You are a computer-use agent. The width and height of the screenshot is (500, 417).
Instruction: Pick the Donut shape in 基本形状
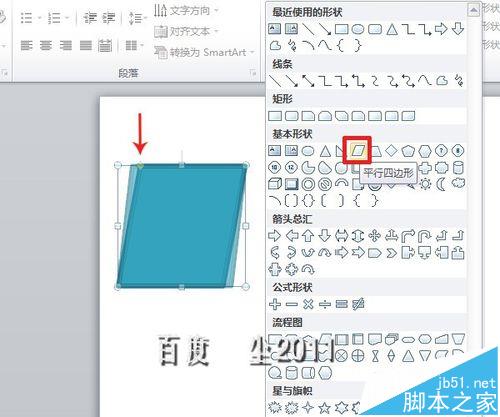tap(308, 184)
